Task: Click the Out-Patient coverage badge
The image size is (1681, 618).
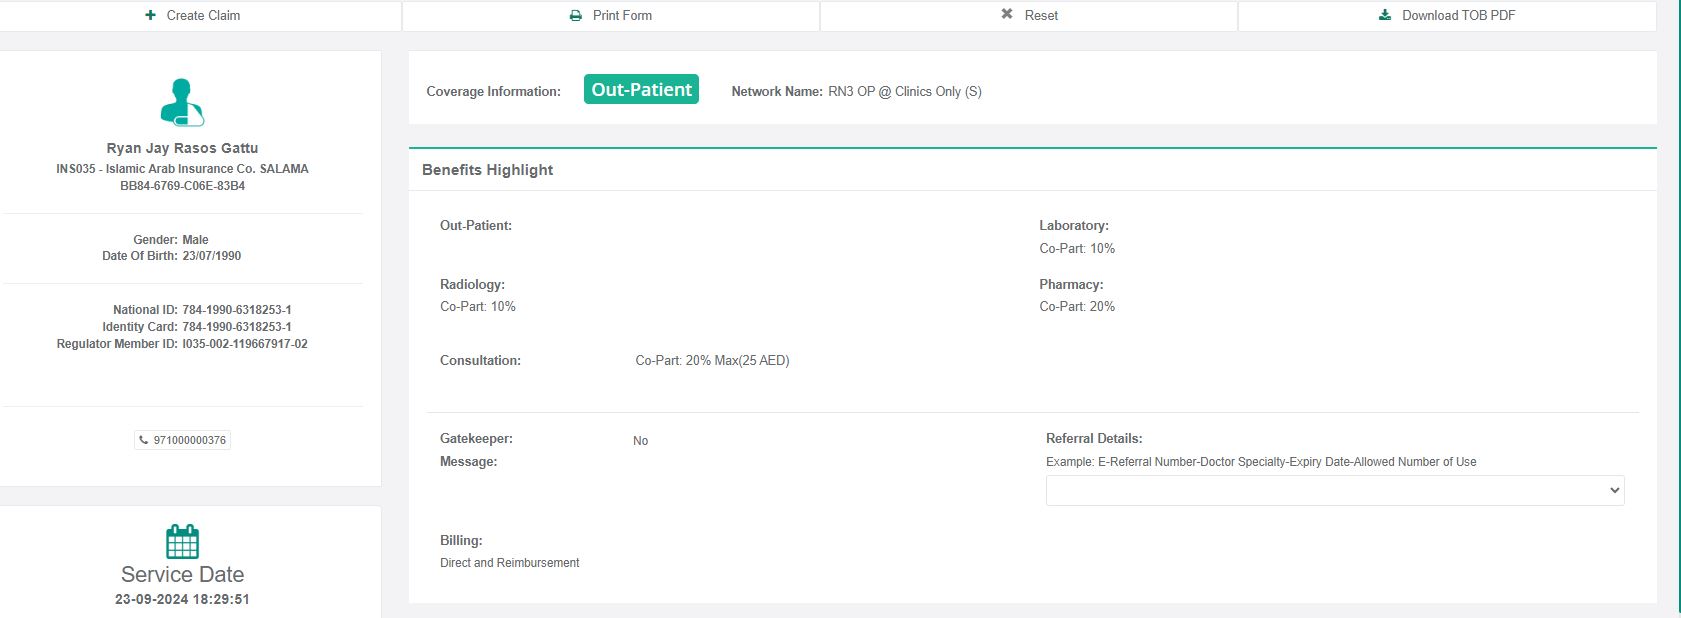Action: click(x=641, y=89)
